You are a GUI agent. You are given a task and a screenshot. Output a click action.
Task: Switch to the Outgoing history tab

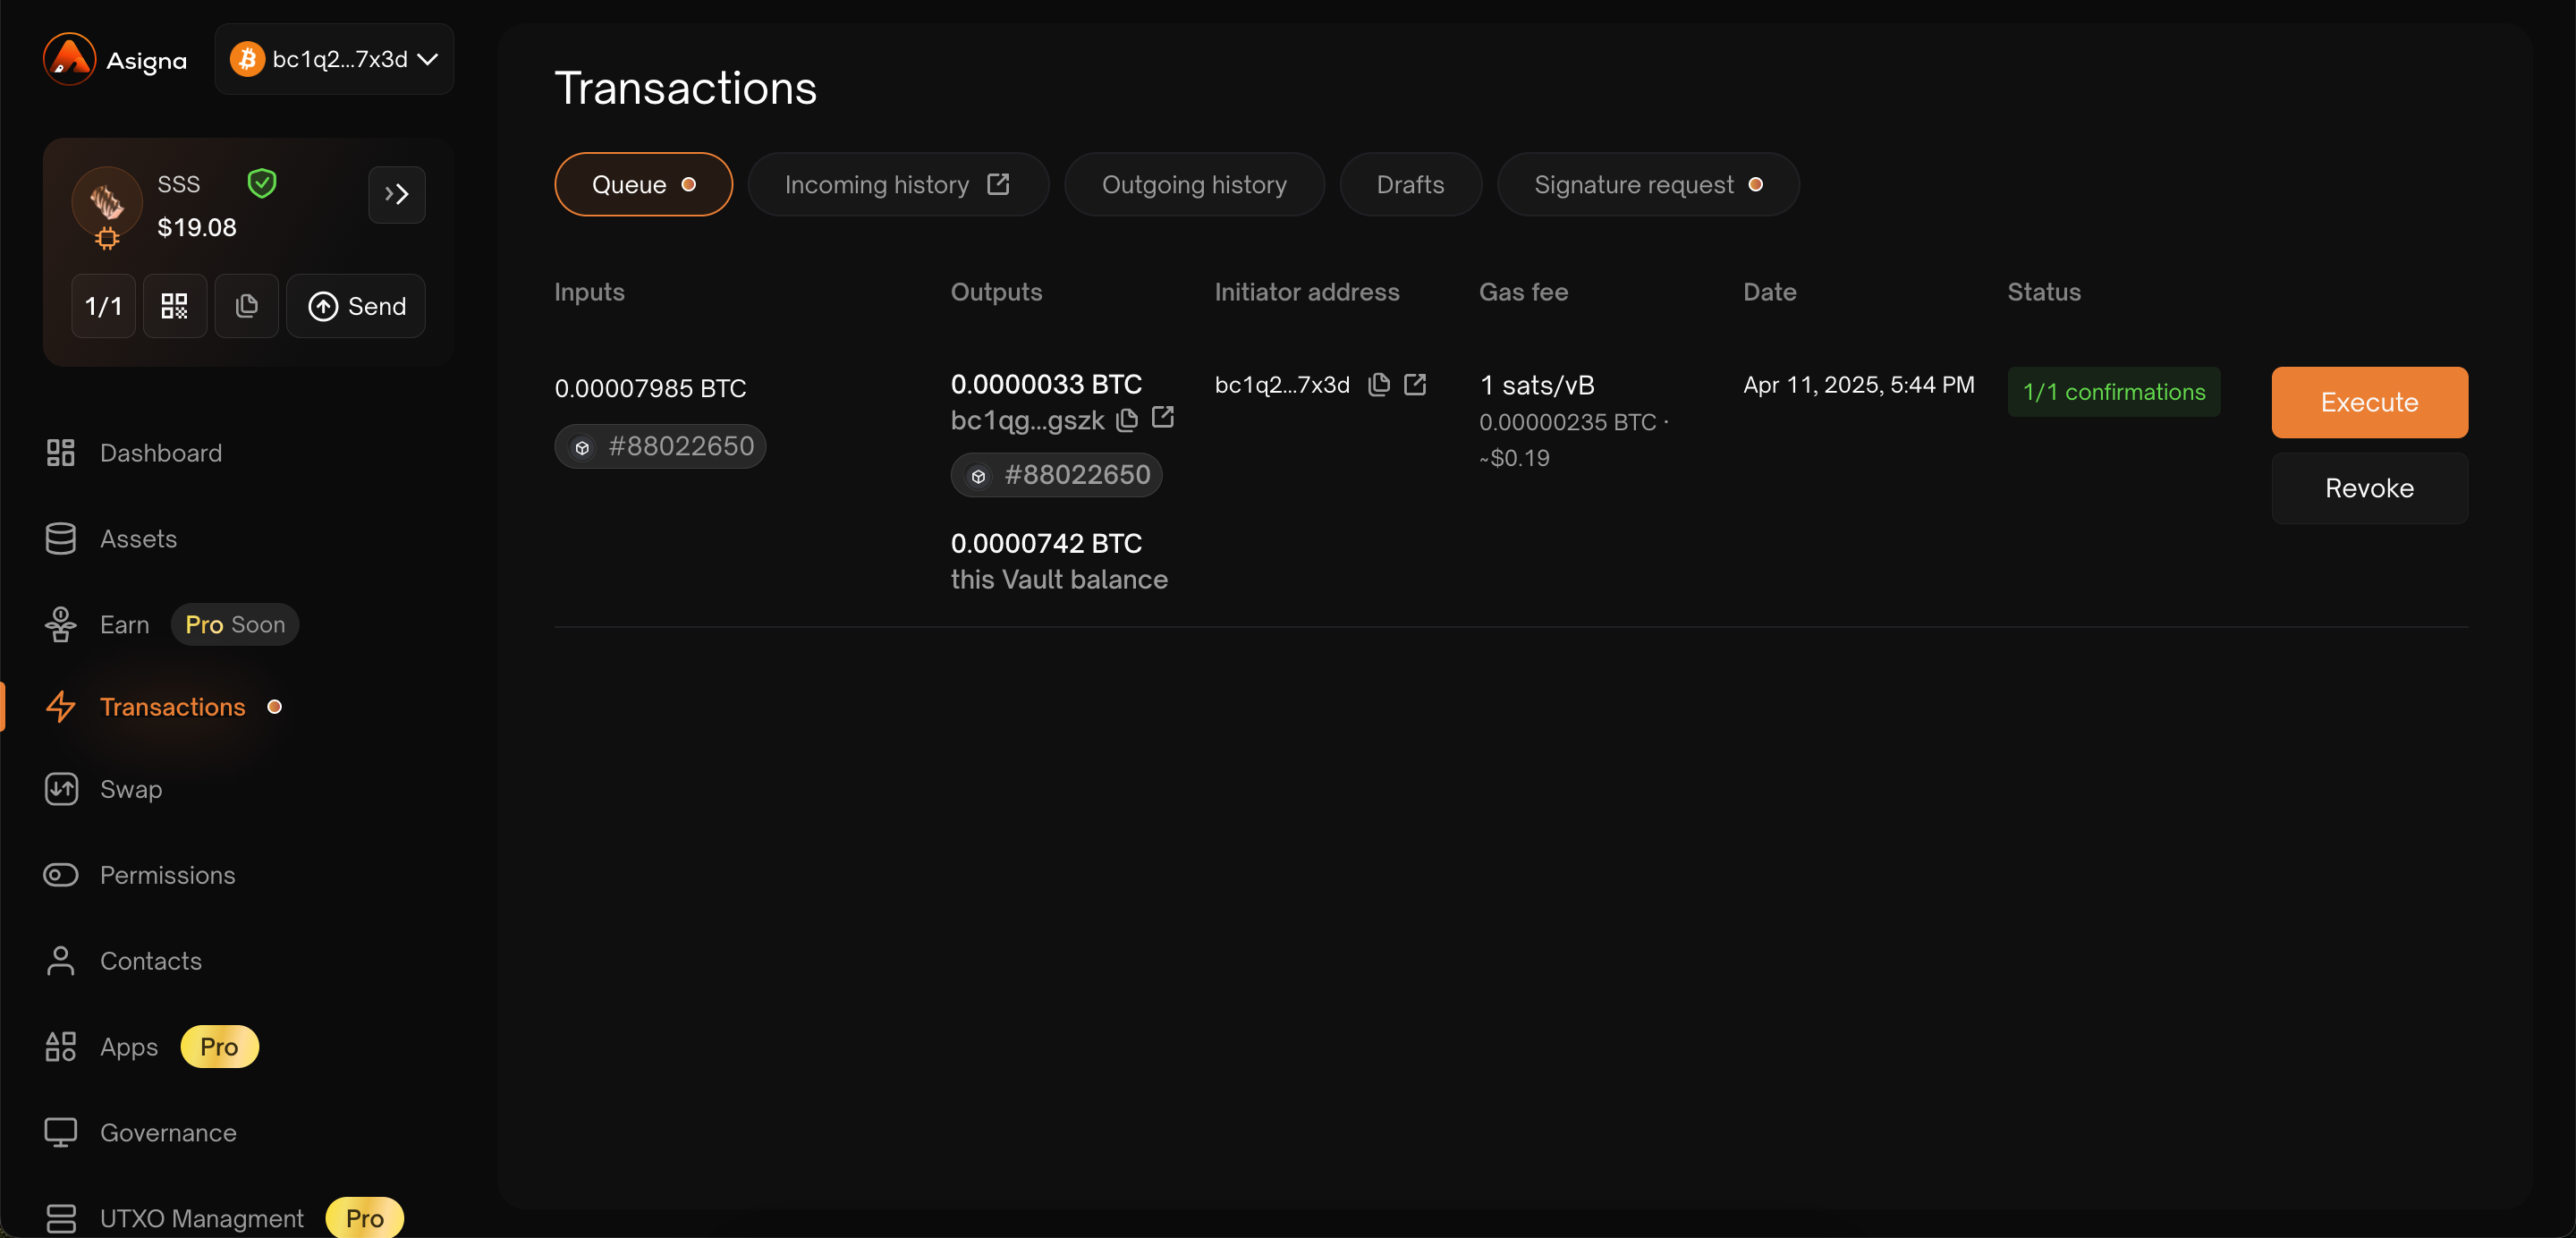click(1193, 185)
